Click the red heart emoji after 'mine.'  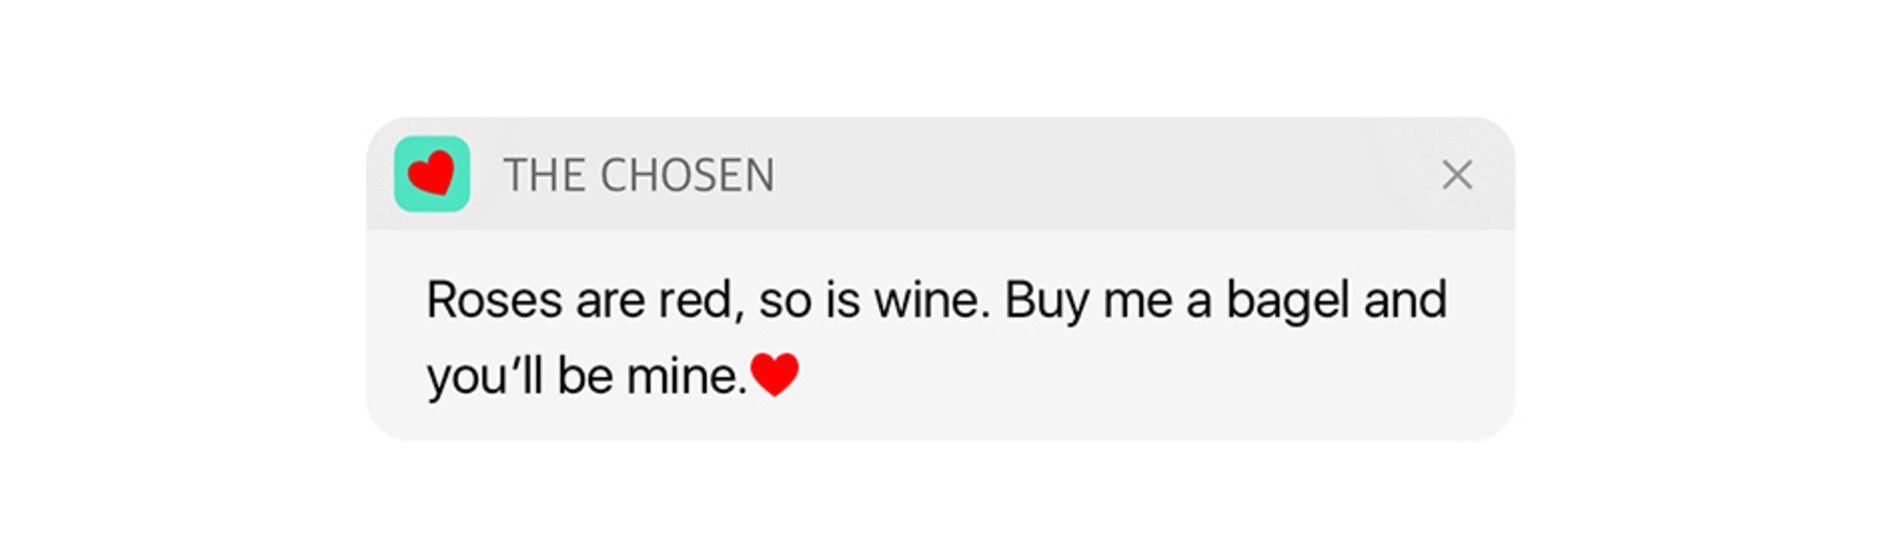775,375
